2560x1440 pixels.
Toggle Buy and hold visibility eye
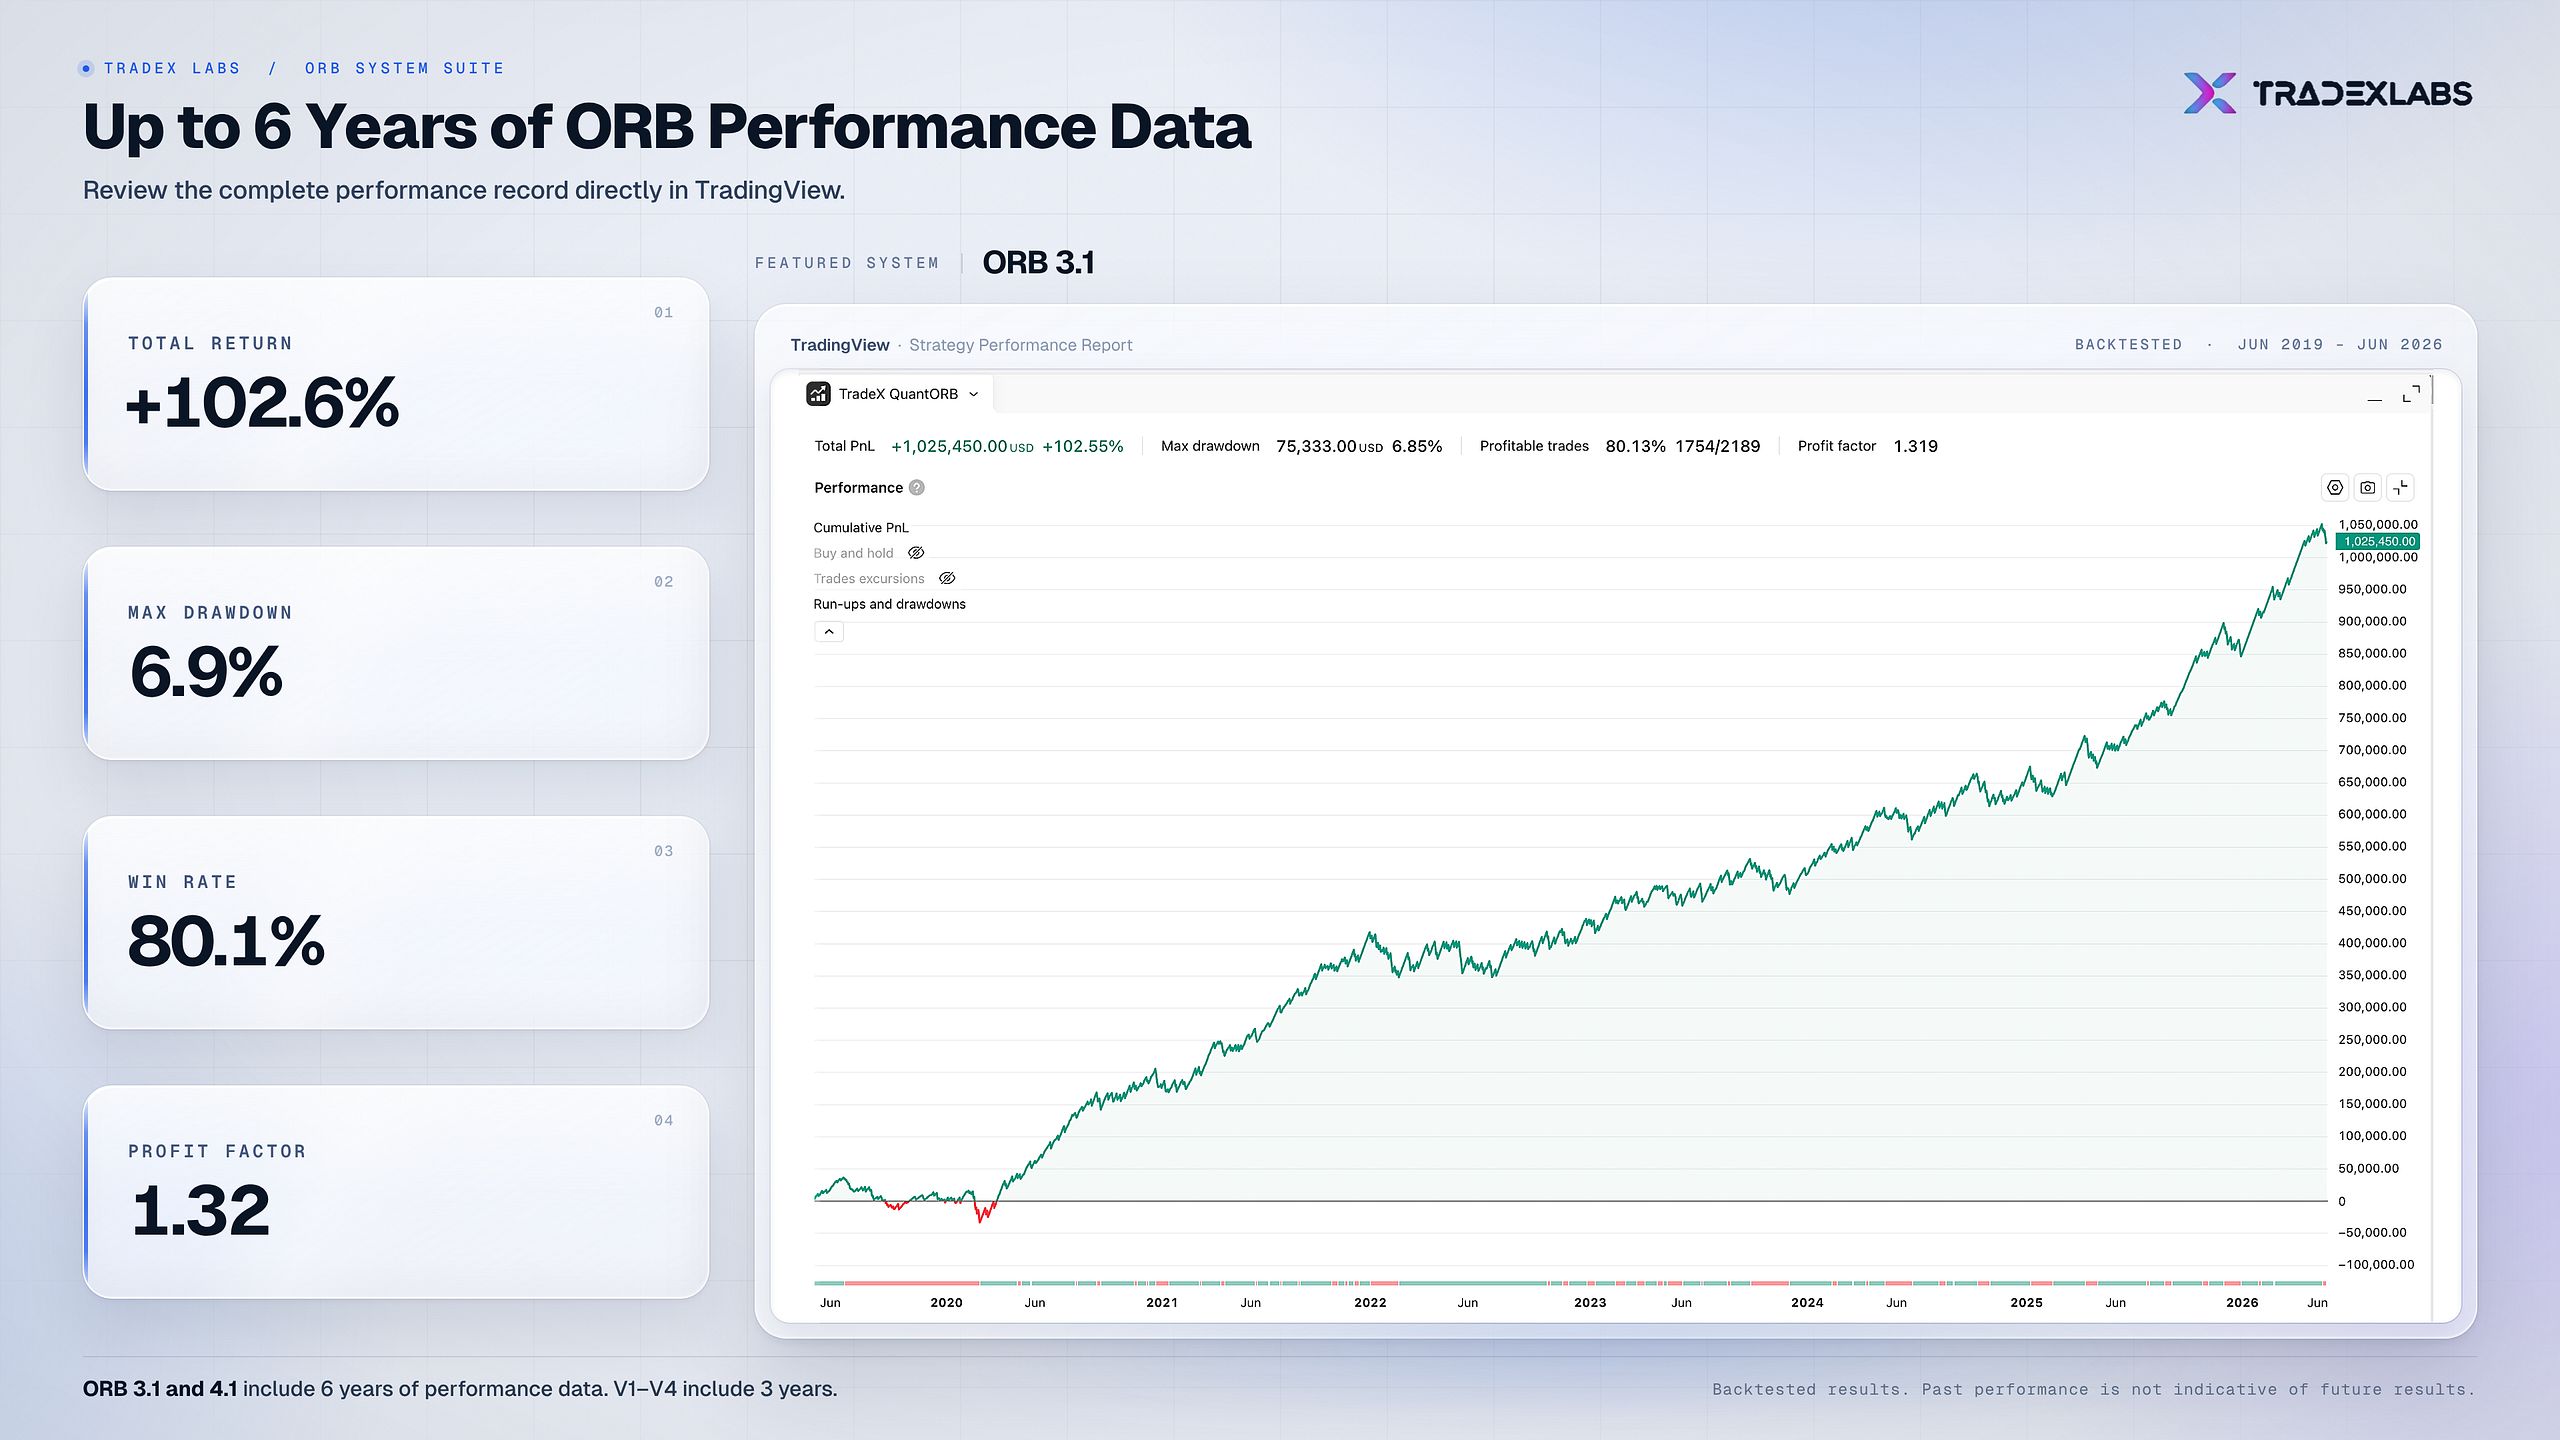(x=916, y=553)
